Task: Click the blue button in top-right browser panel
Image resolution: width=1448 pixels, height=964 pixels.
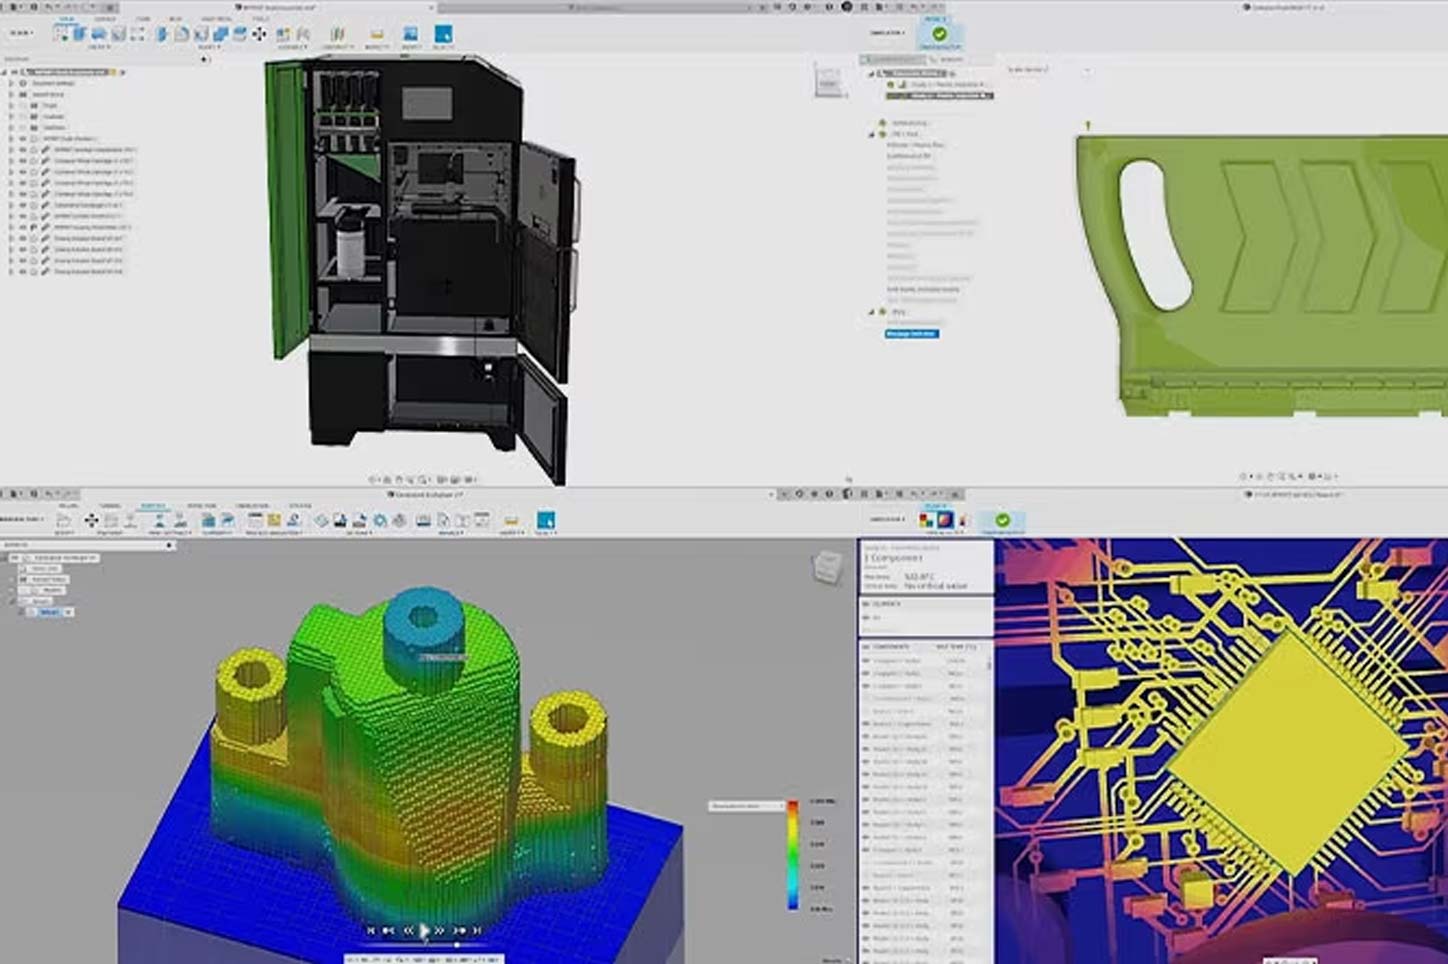Action: (x=911, y=333)
